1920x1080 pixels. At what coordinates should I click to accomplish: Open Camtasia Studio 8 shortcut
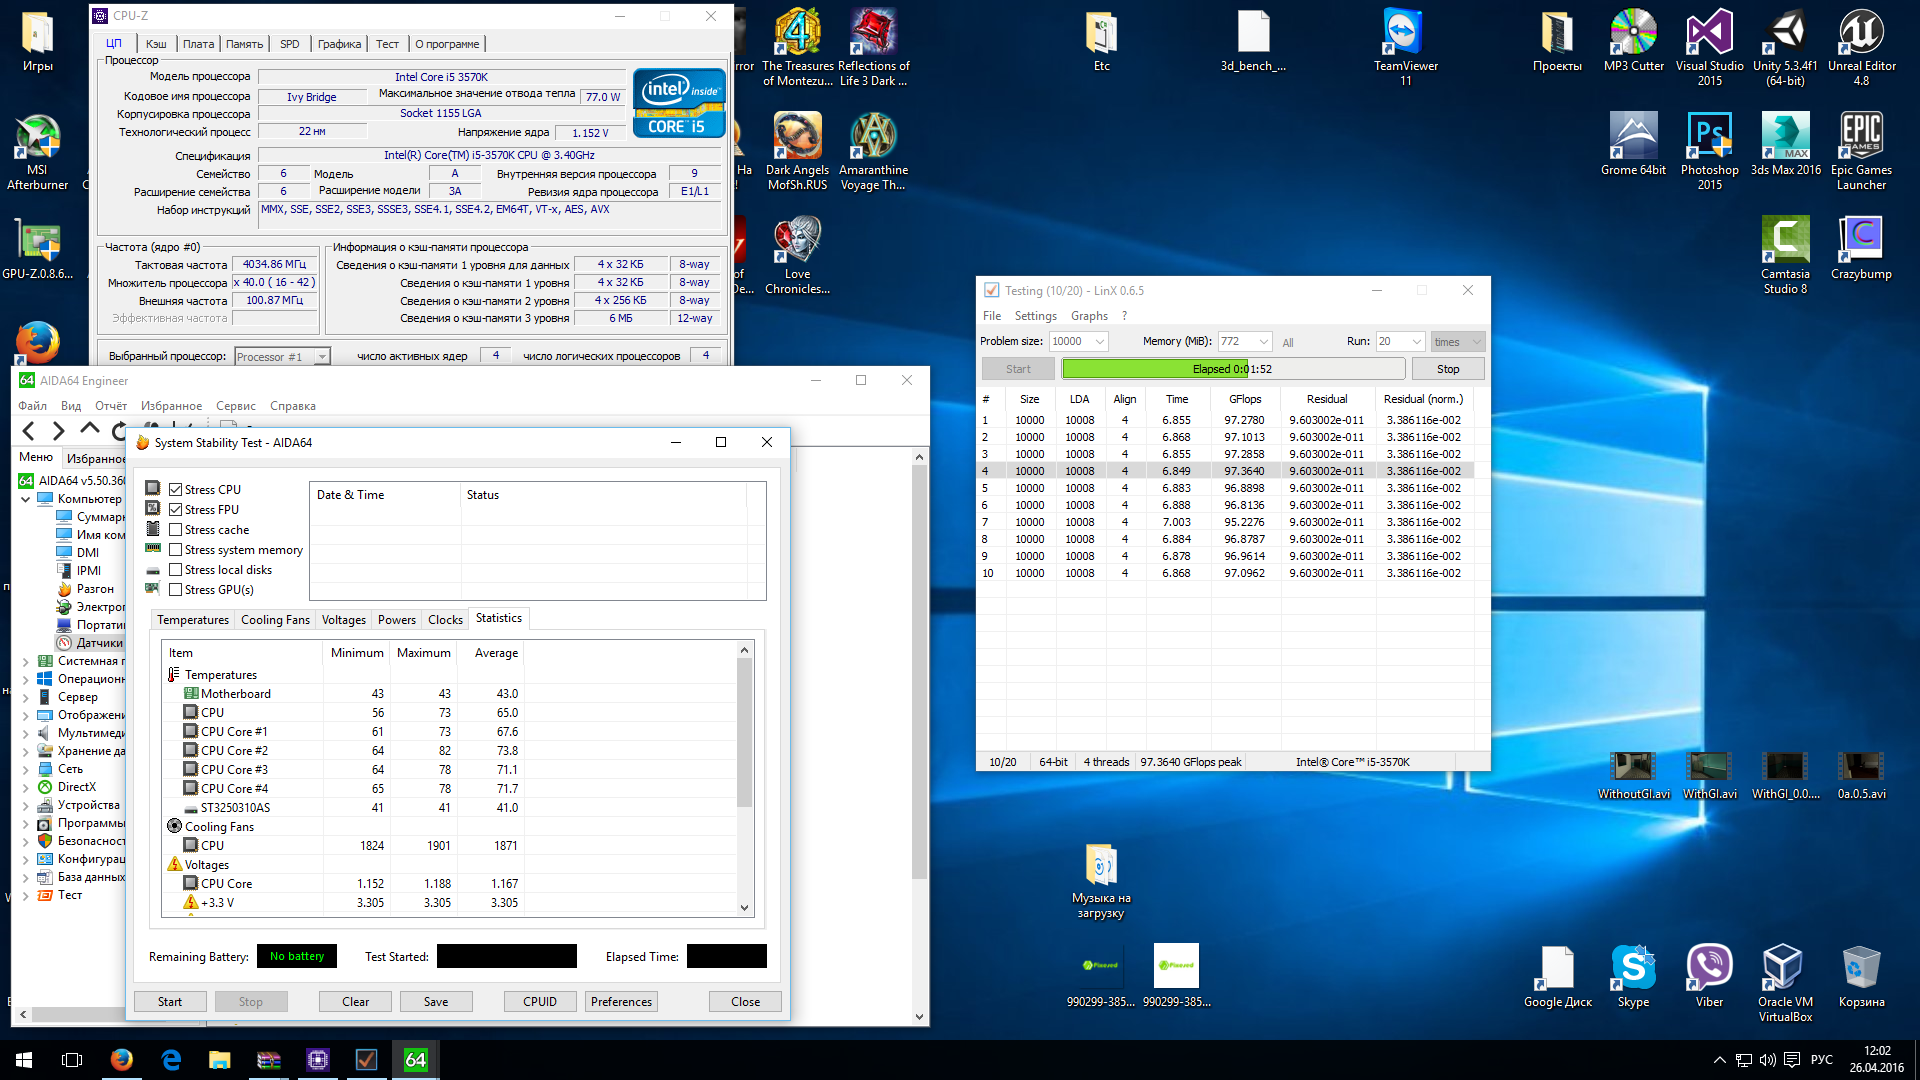point(1785,241)
